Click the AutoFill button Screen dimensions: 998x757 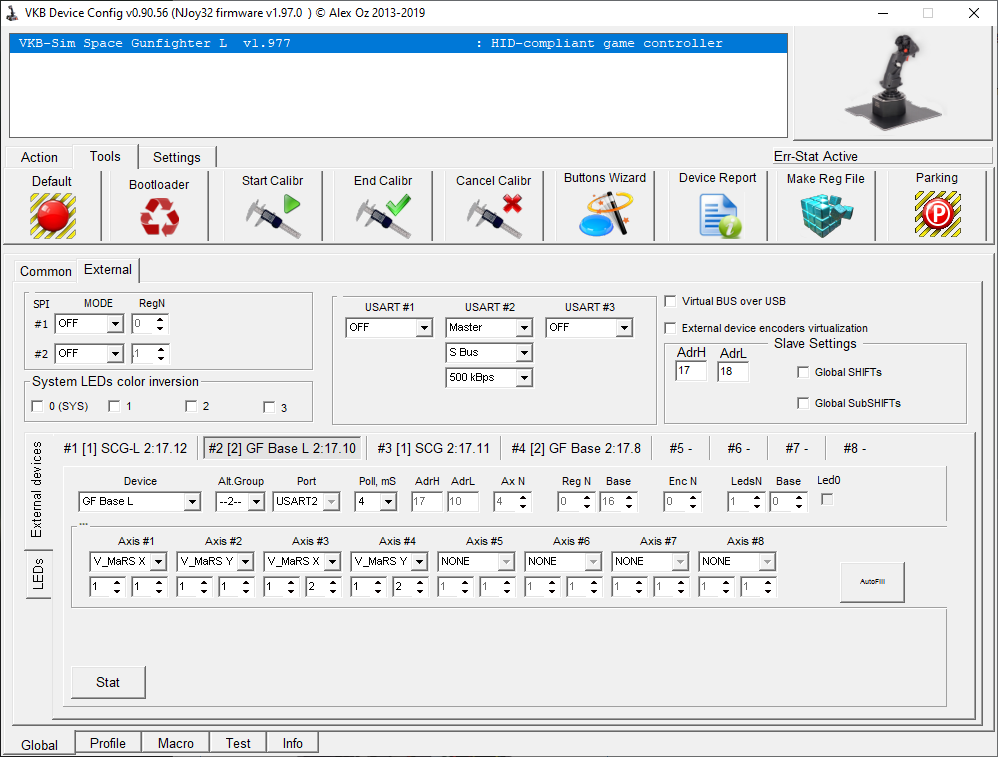coord(872,582)
